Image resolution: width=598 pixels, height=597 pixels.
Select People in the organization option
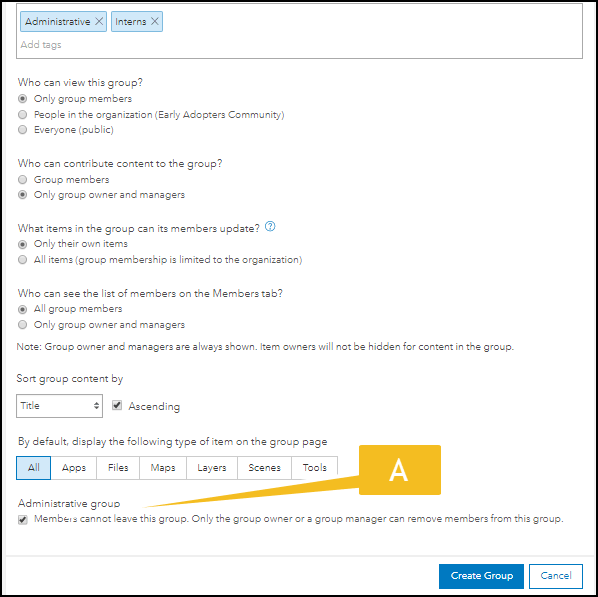(x=23, y=114)
